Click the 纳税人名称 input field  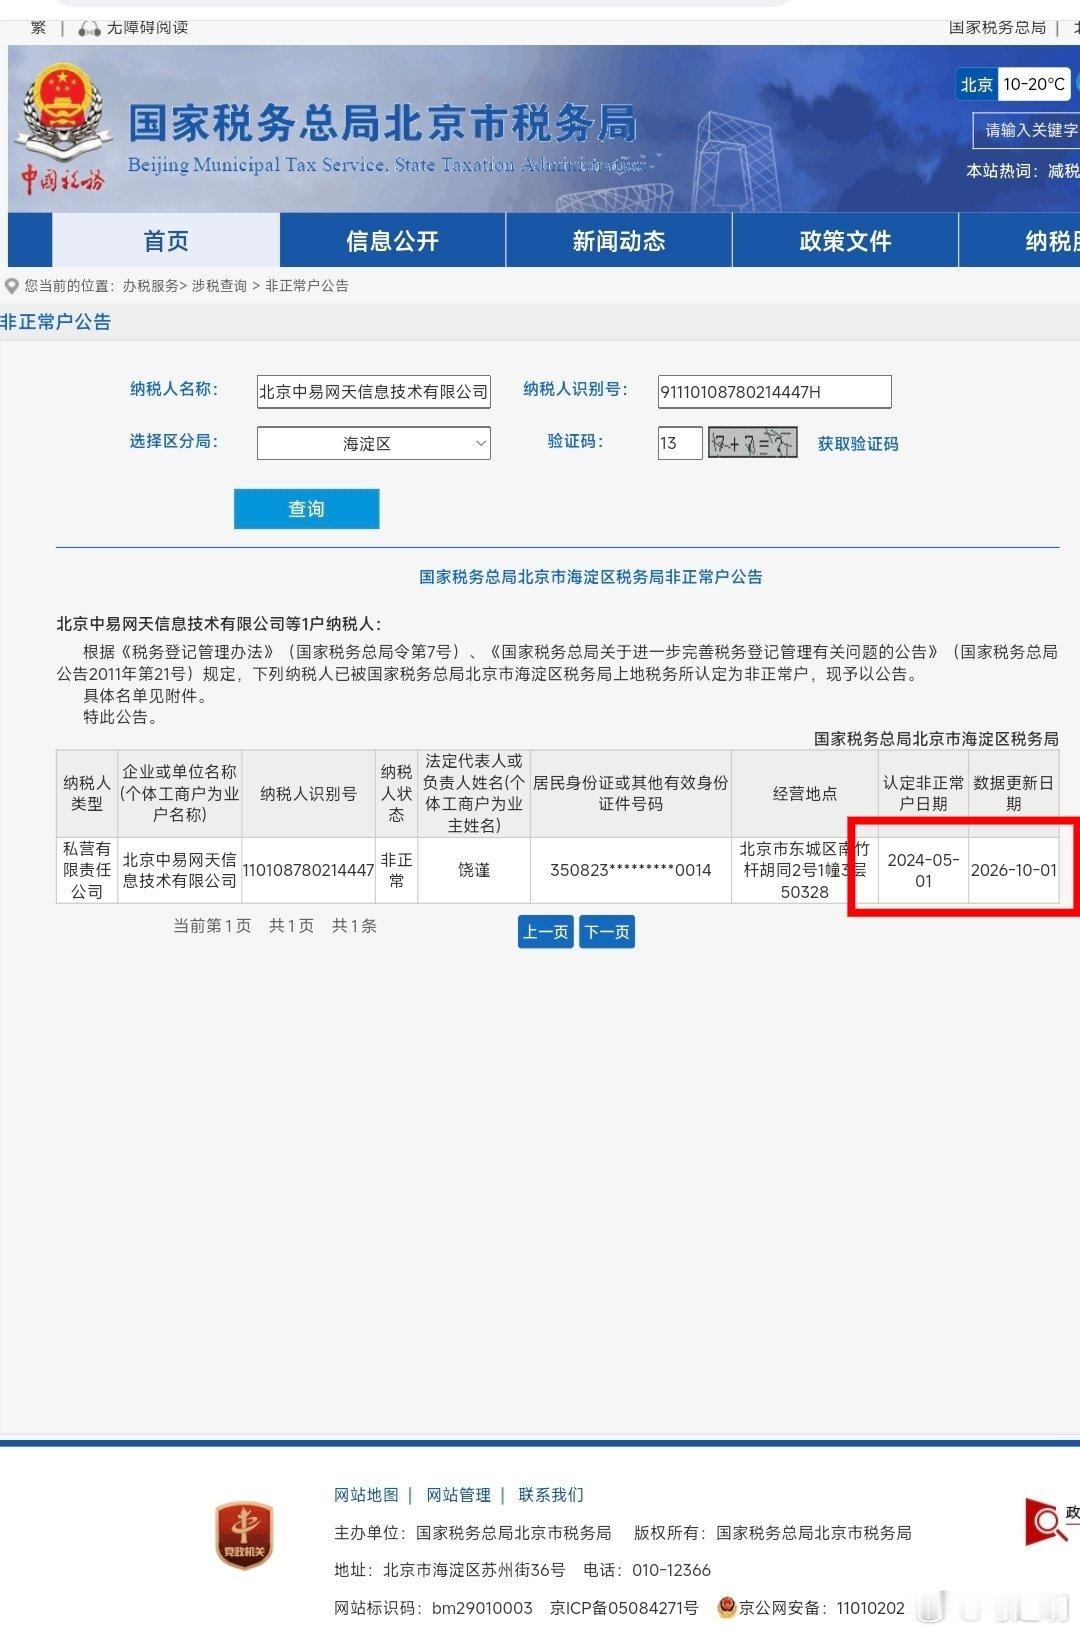pos(374,391)
